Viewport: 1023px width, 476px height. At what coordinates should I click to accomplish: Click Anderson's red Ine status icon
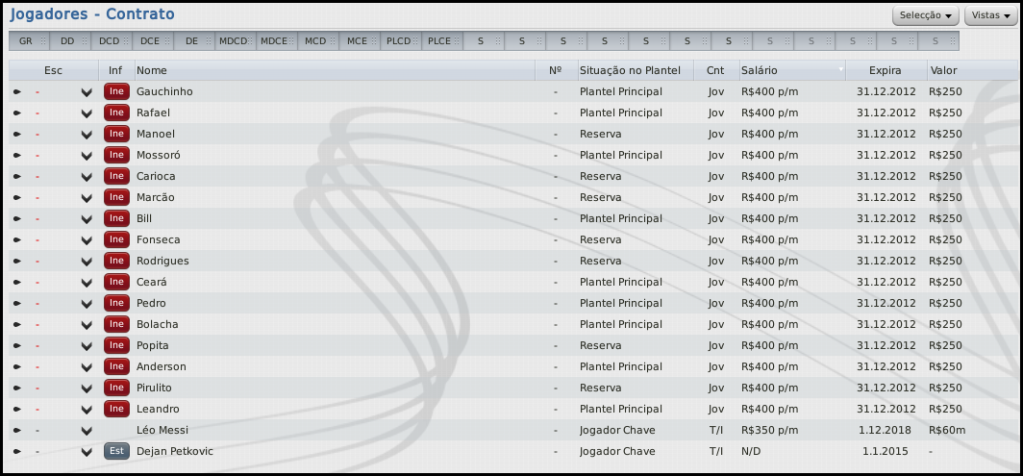(x=116, y=367)
